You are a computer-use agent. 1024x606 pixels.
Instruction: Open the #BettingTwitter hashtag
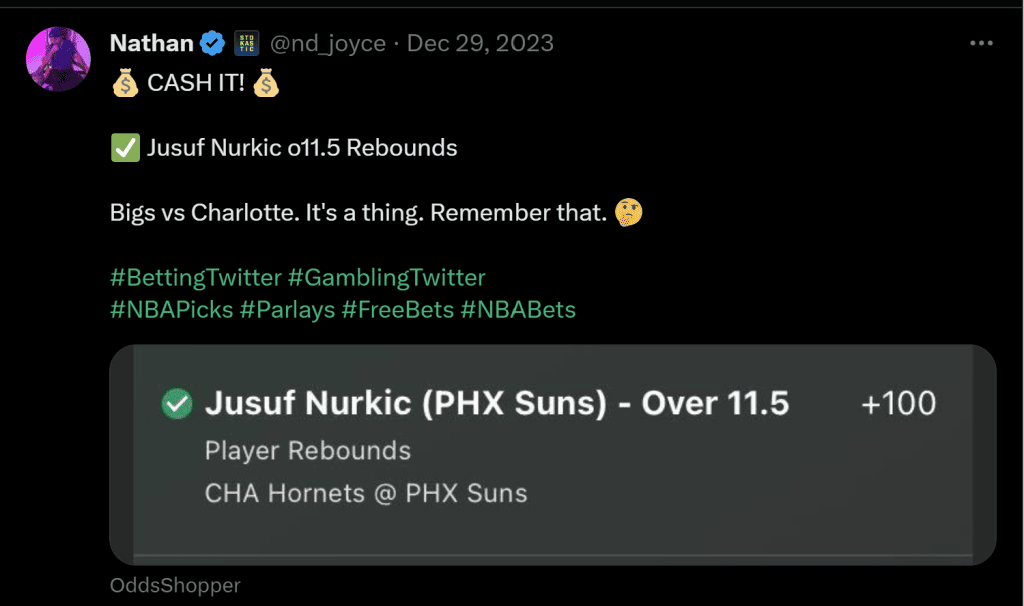196,278
